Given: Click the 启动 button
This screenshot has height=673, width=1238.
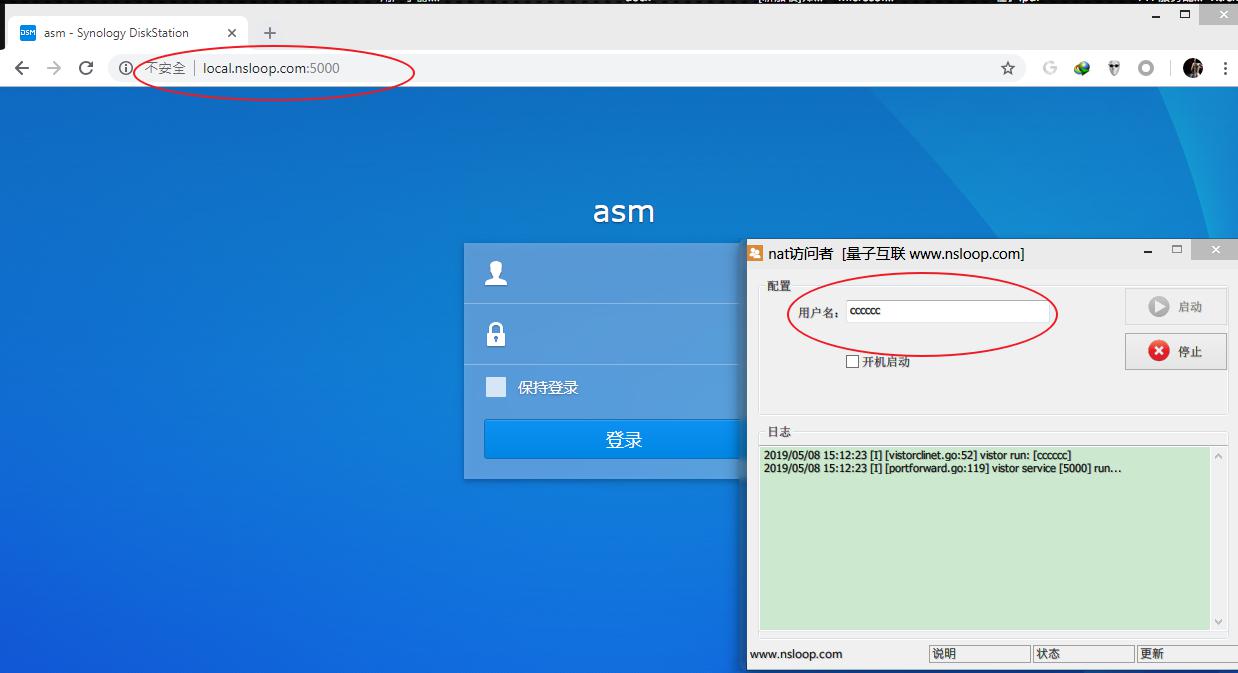Looking at the screenshot, I should [x=1175, y=307].
